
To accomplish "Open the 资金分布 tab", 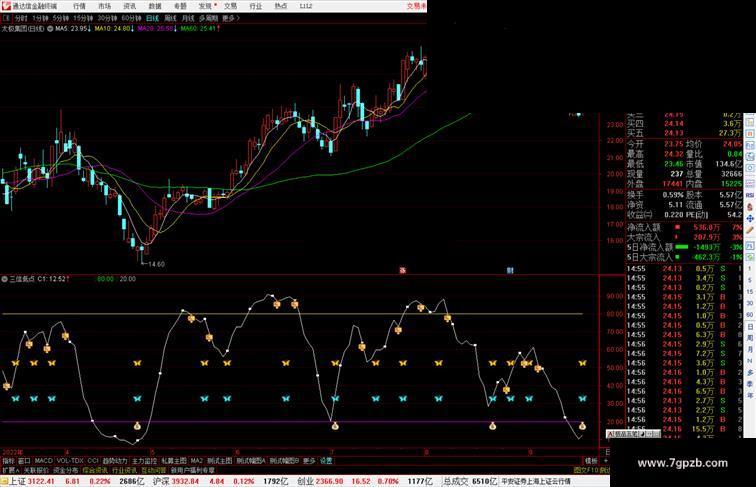I will [x=66, y=470].
